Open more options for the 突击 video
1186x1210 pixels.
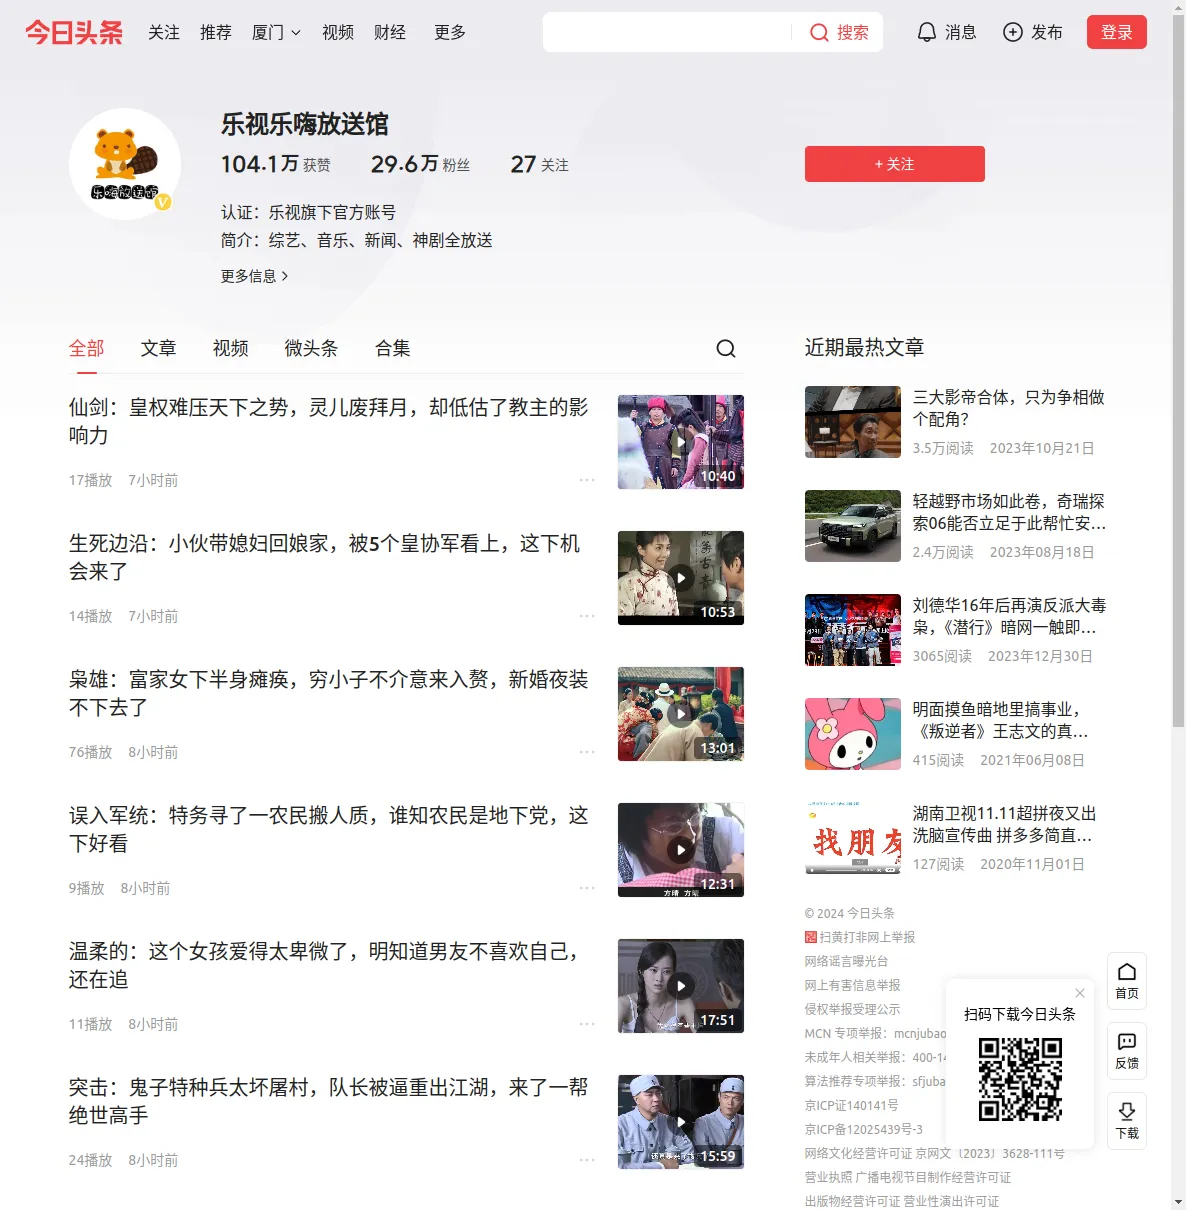587,1160
